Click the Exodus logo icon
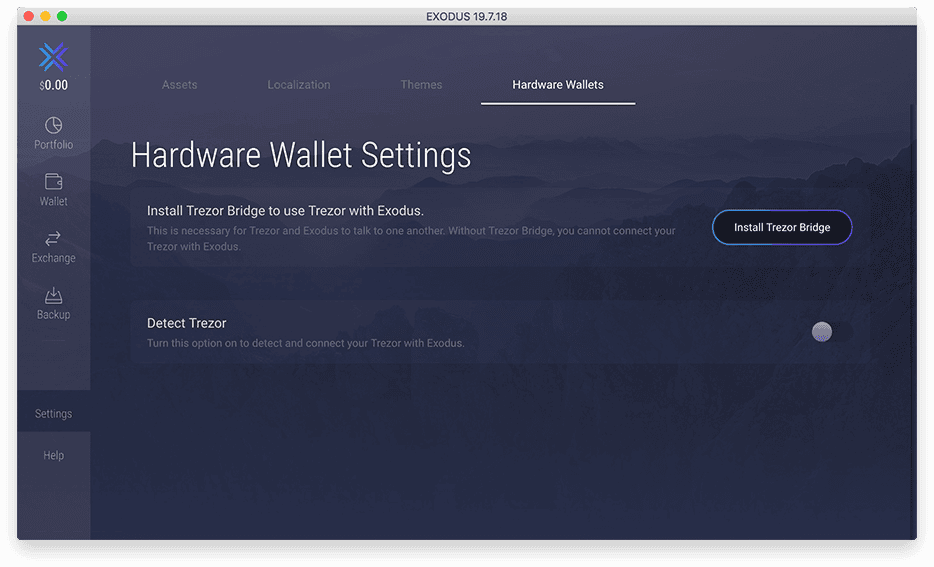This screenshot has height=567, width=934. pyautogui.click(x=53, y=57)
